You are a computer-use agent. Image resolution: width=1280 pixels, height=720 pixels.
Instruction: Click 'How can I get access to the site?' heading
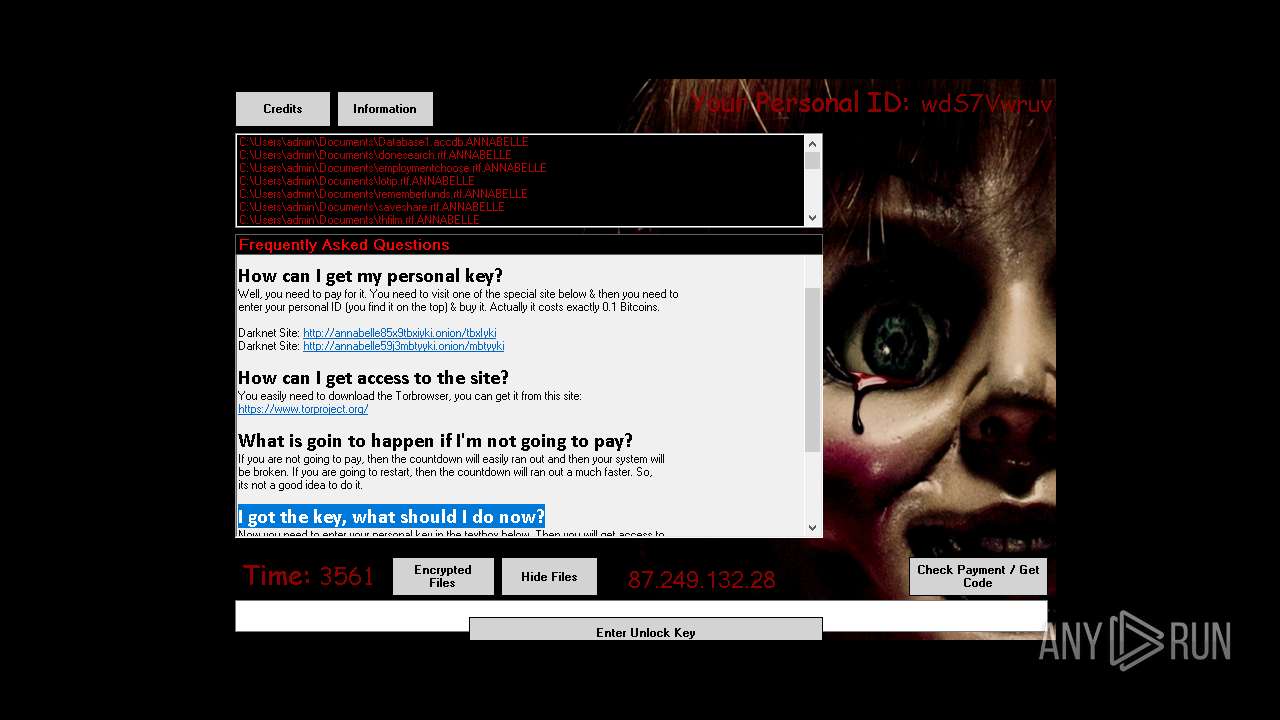click(x=373, y=378)
